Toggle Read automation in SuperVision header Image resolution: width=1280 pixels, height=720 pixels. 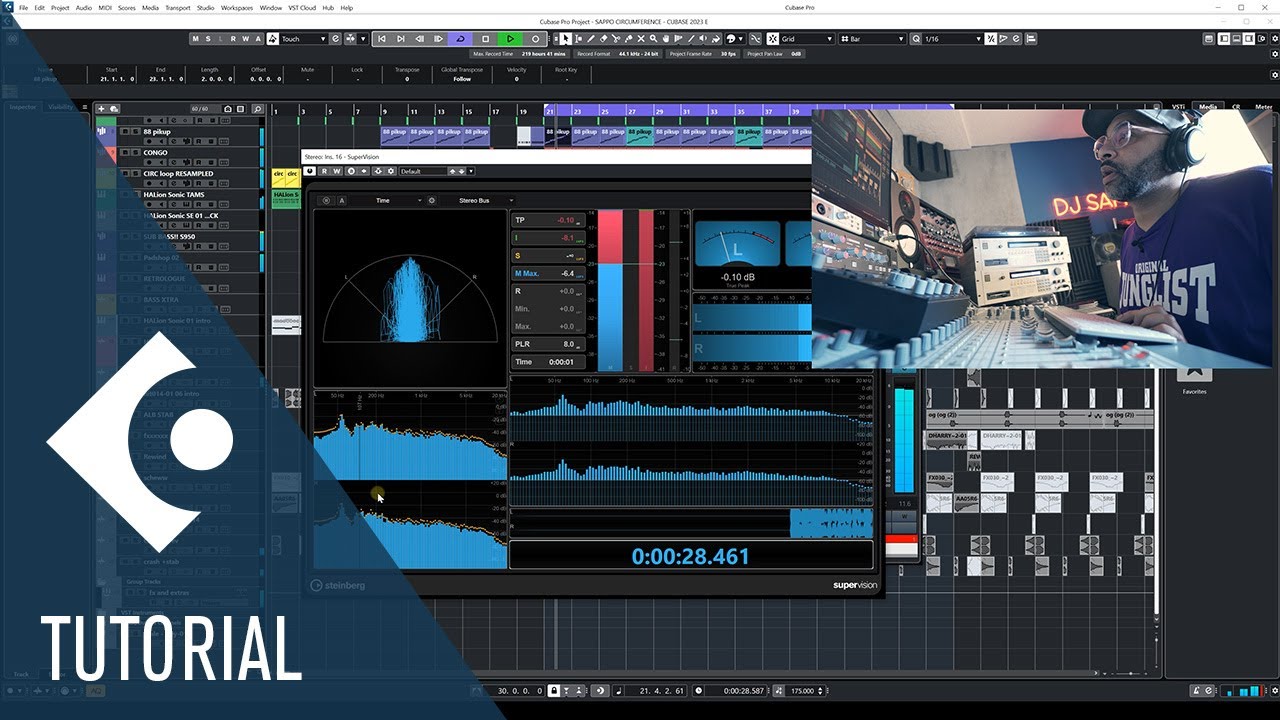tap(324, 171)
